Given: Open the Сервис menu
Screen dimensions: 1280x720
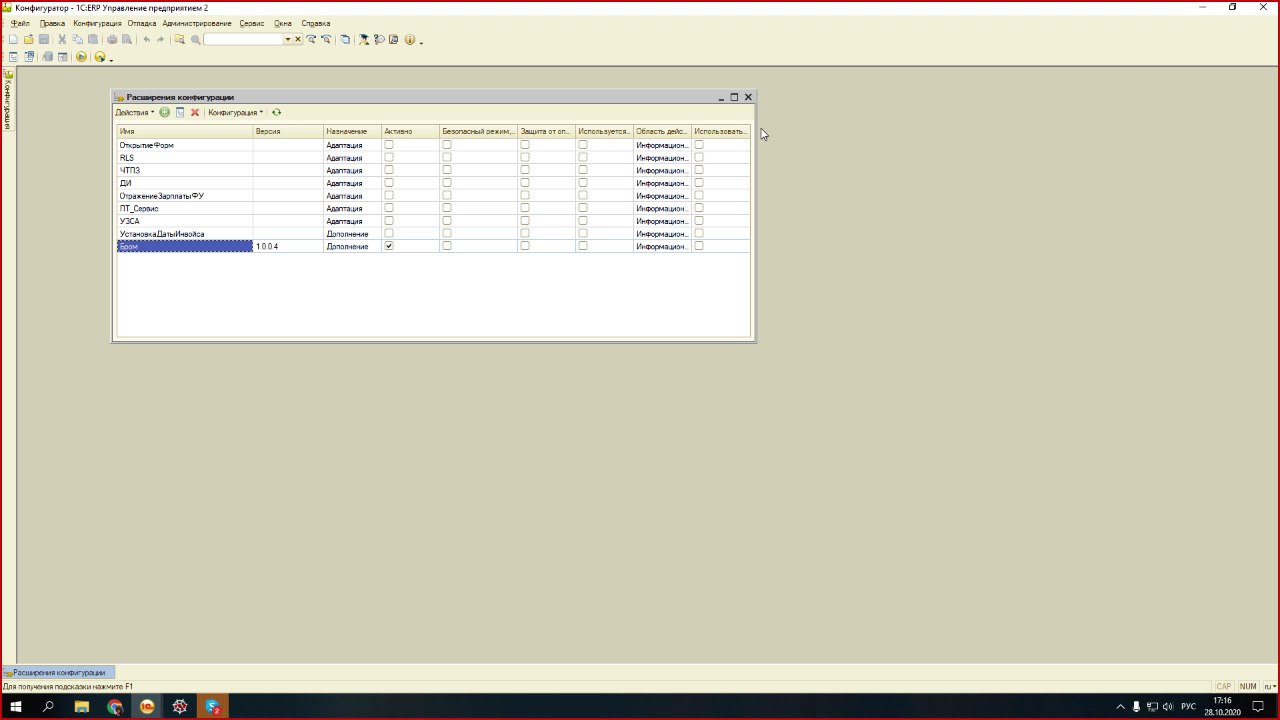Looking at the screenshot, I should pos(252,23).
